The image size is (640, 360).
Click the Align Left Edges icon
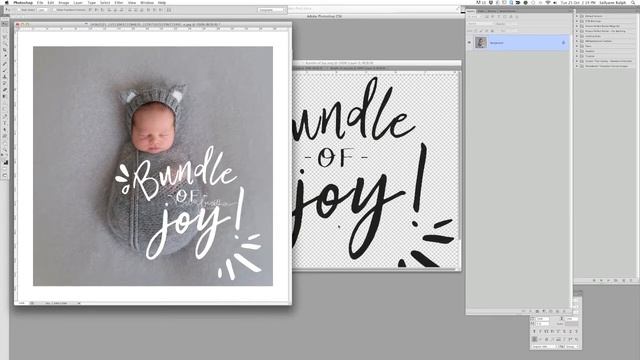pyautogui.click(x=109, y=10)
